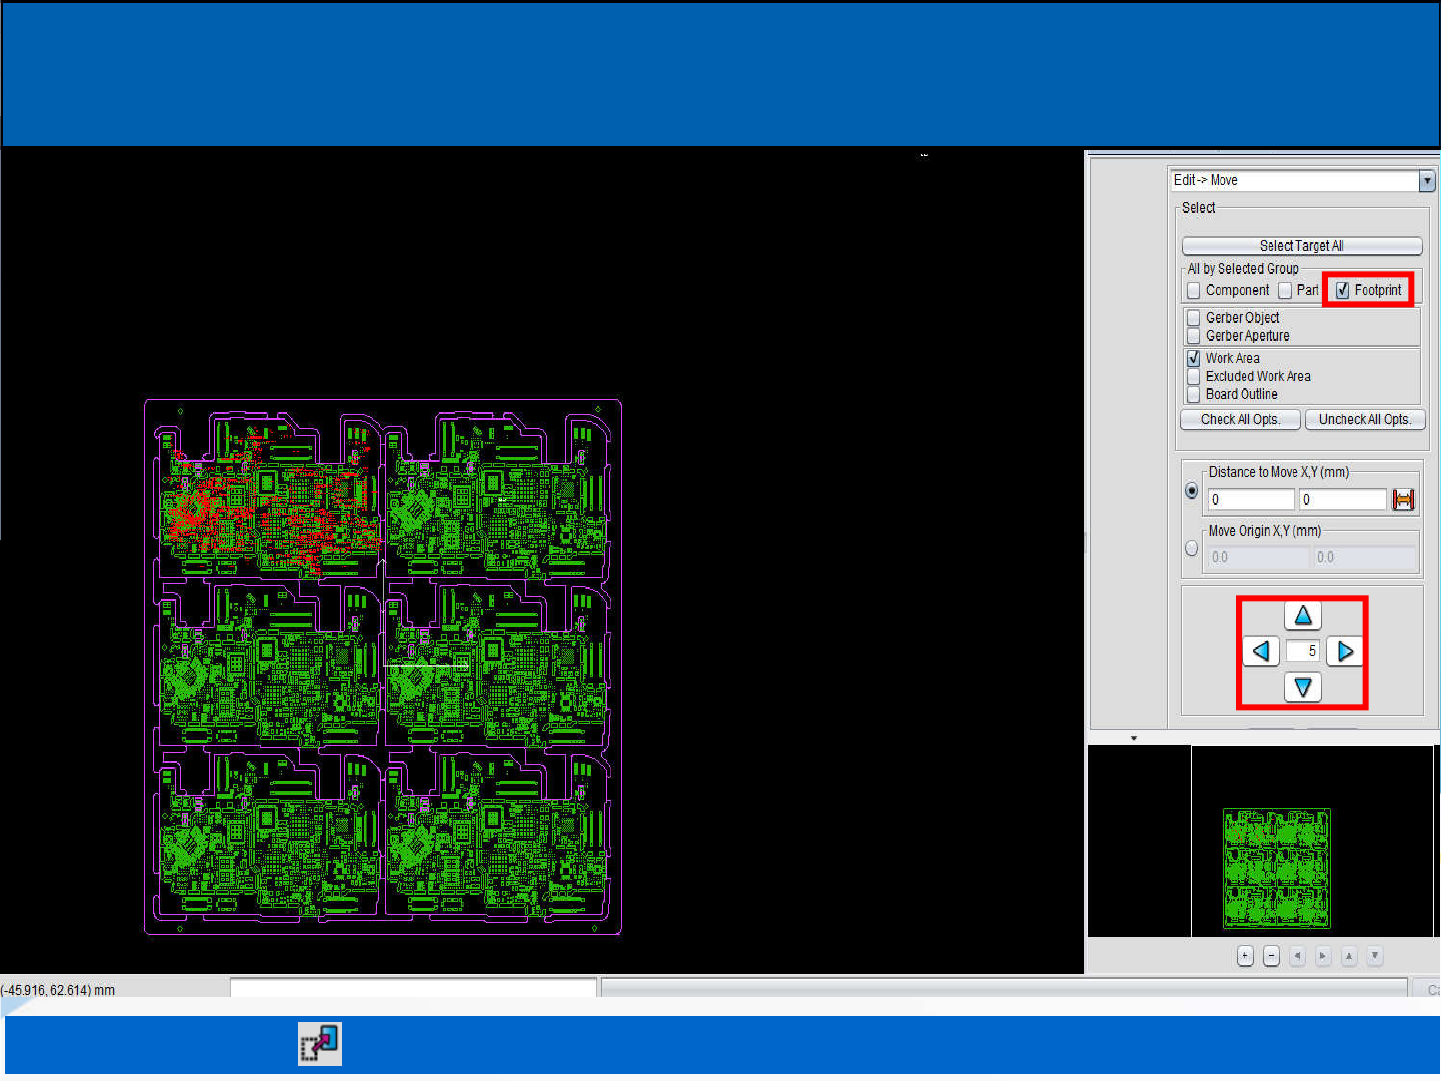Click the Select Target All button
This screenshot has width=1441, height=1081.
click(x=1302, y=246)
